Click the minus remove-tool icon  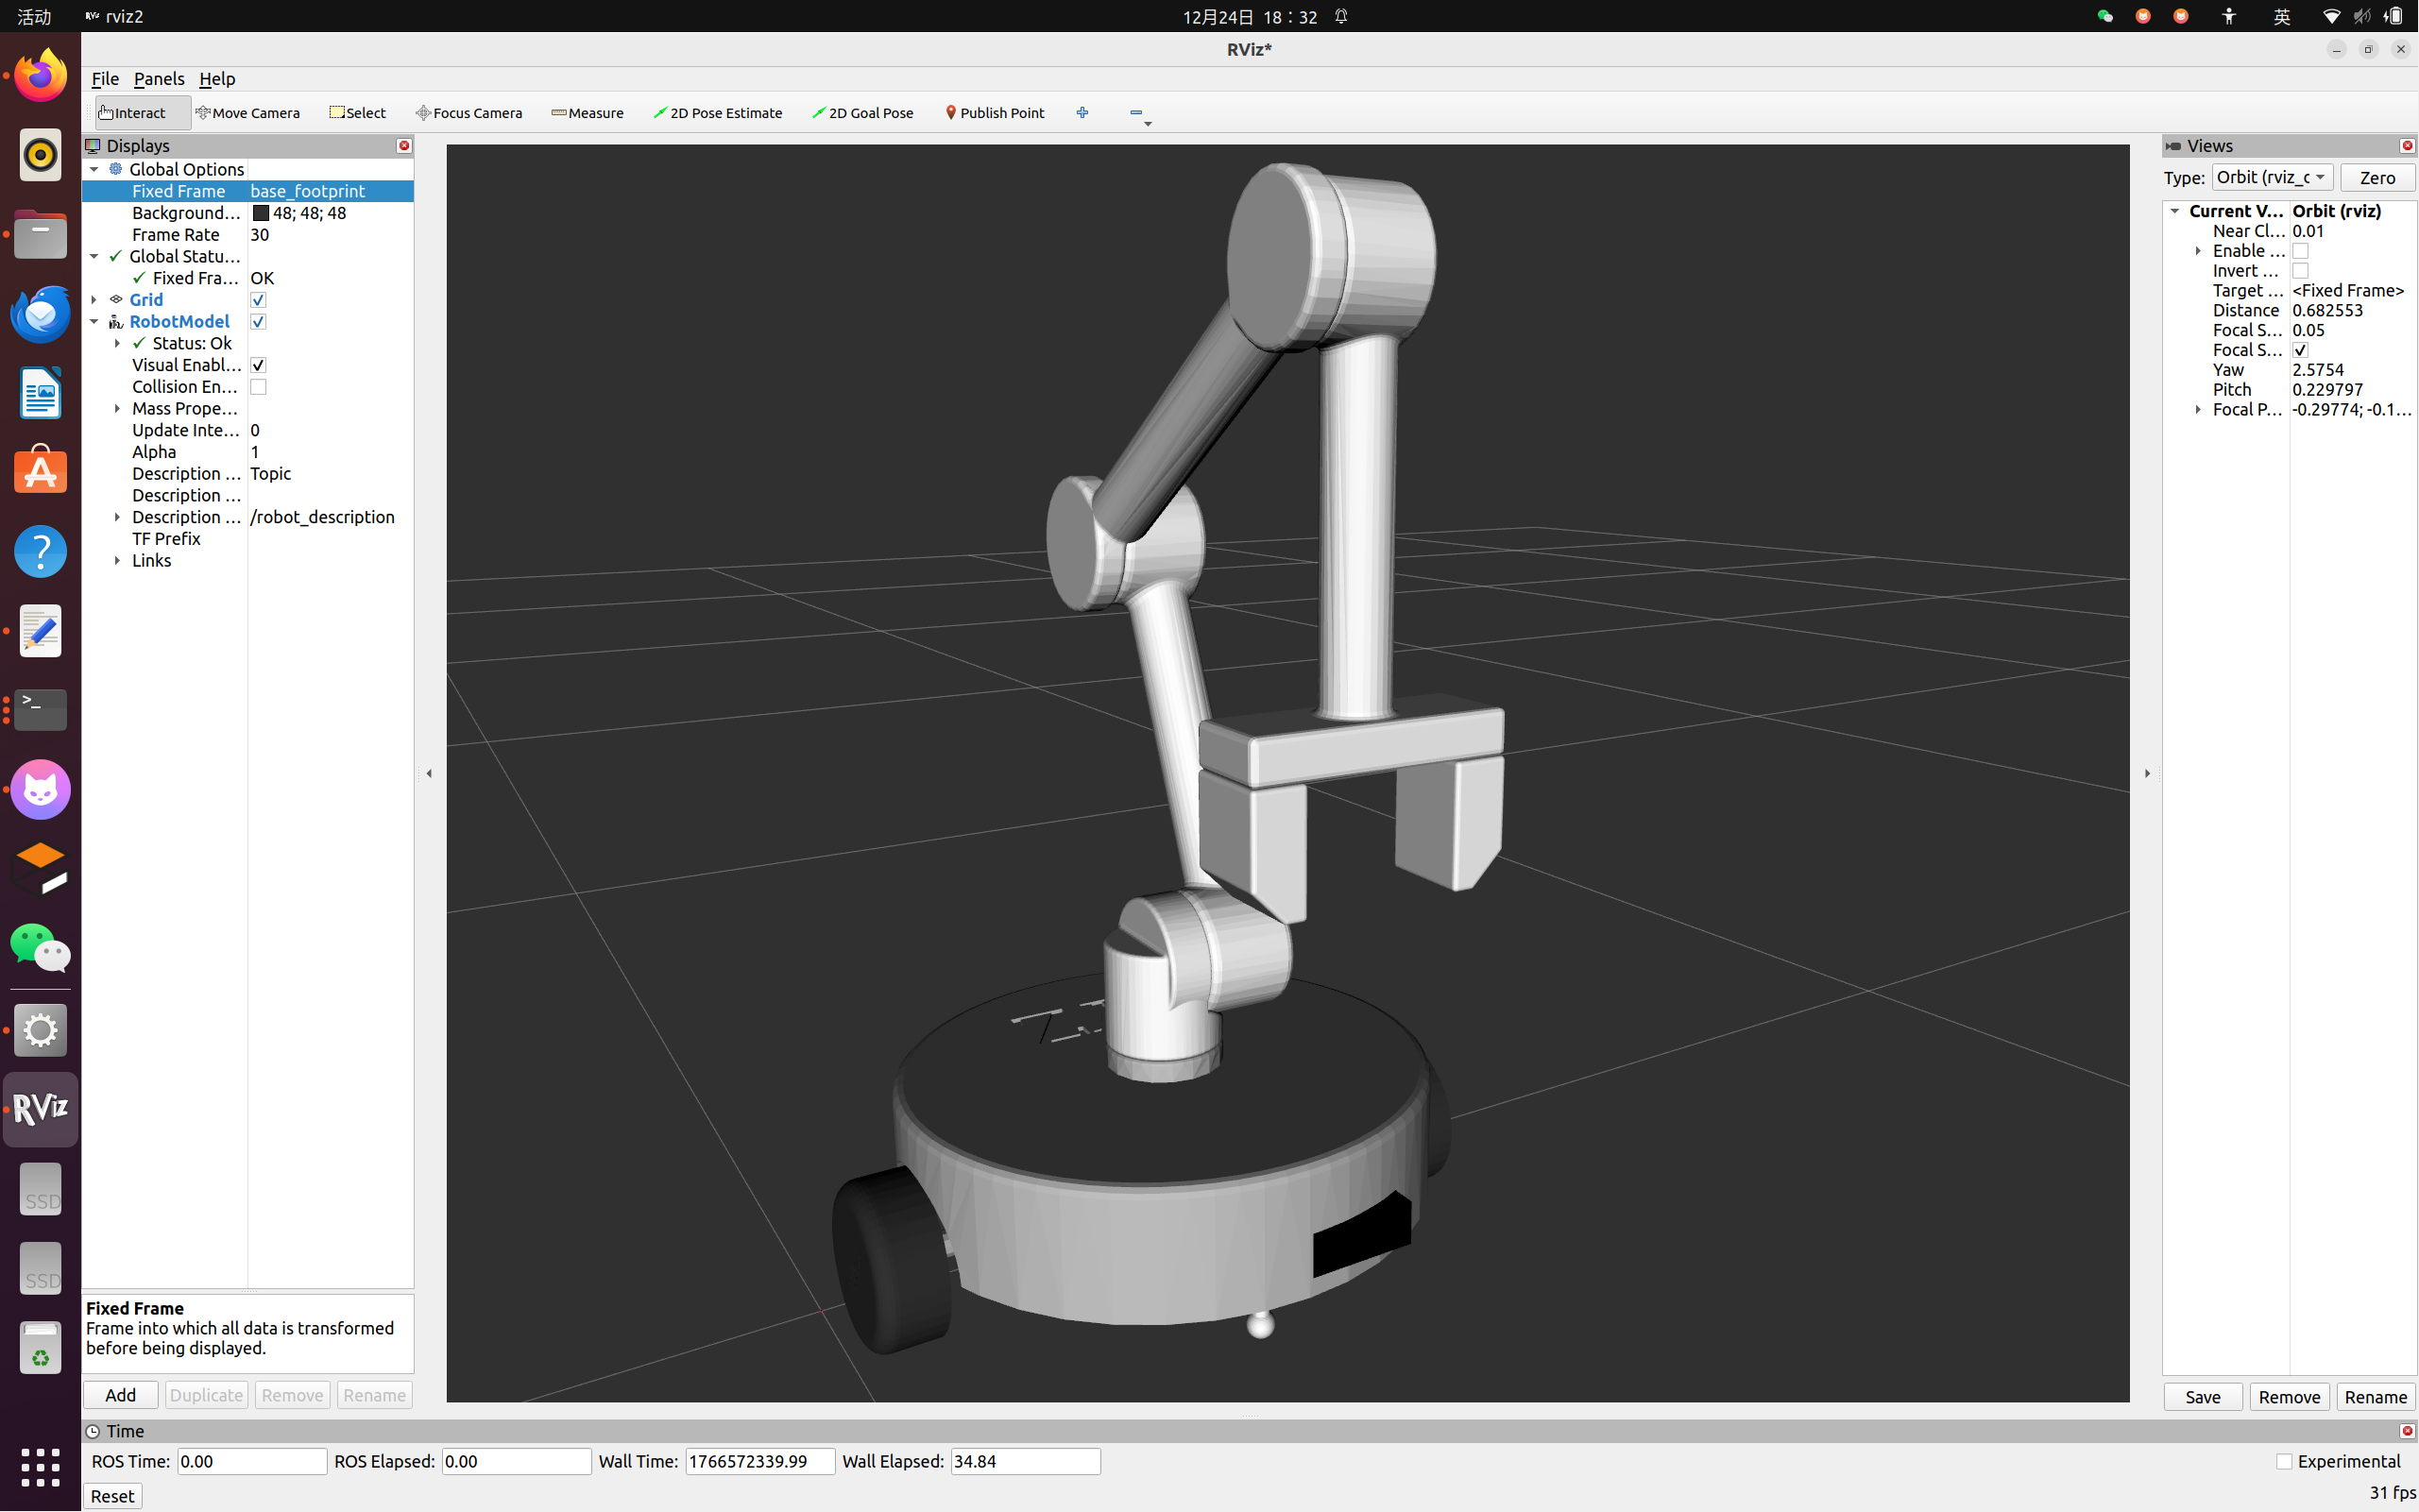pyautogui.click(x=1137, y=113)
